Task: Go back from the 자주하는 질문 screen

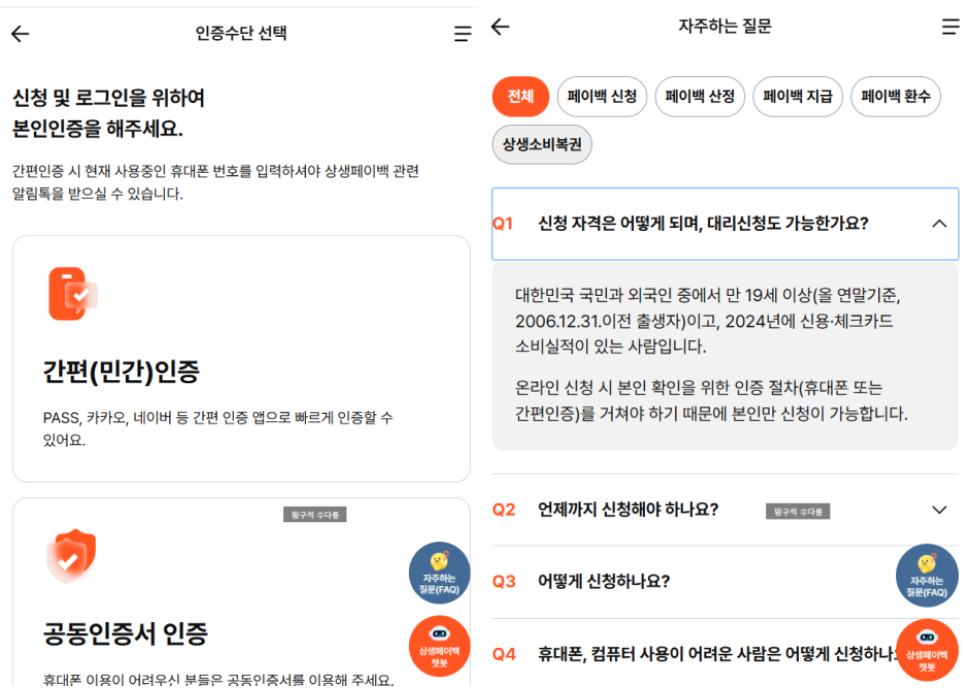Action: click(x=501, y=26)
